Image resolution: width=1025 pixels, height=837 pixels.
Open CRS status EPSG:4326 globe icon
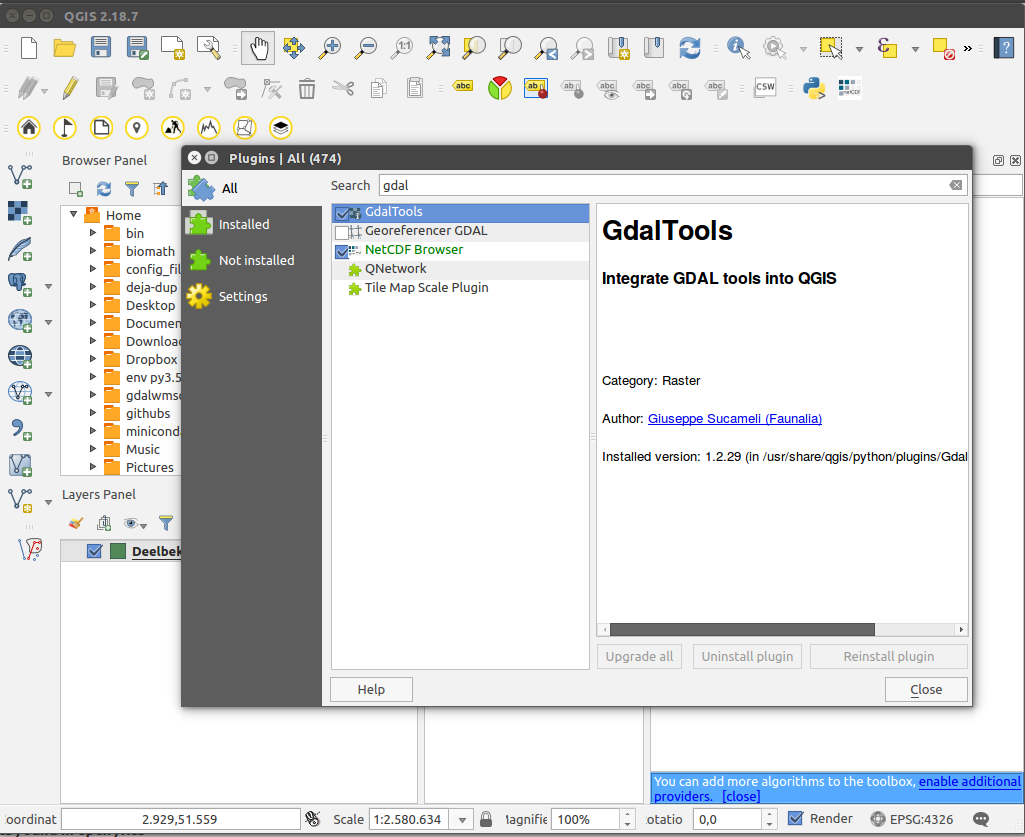click(878, 819)
